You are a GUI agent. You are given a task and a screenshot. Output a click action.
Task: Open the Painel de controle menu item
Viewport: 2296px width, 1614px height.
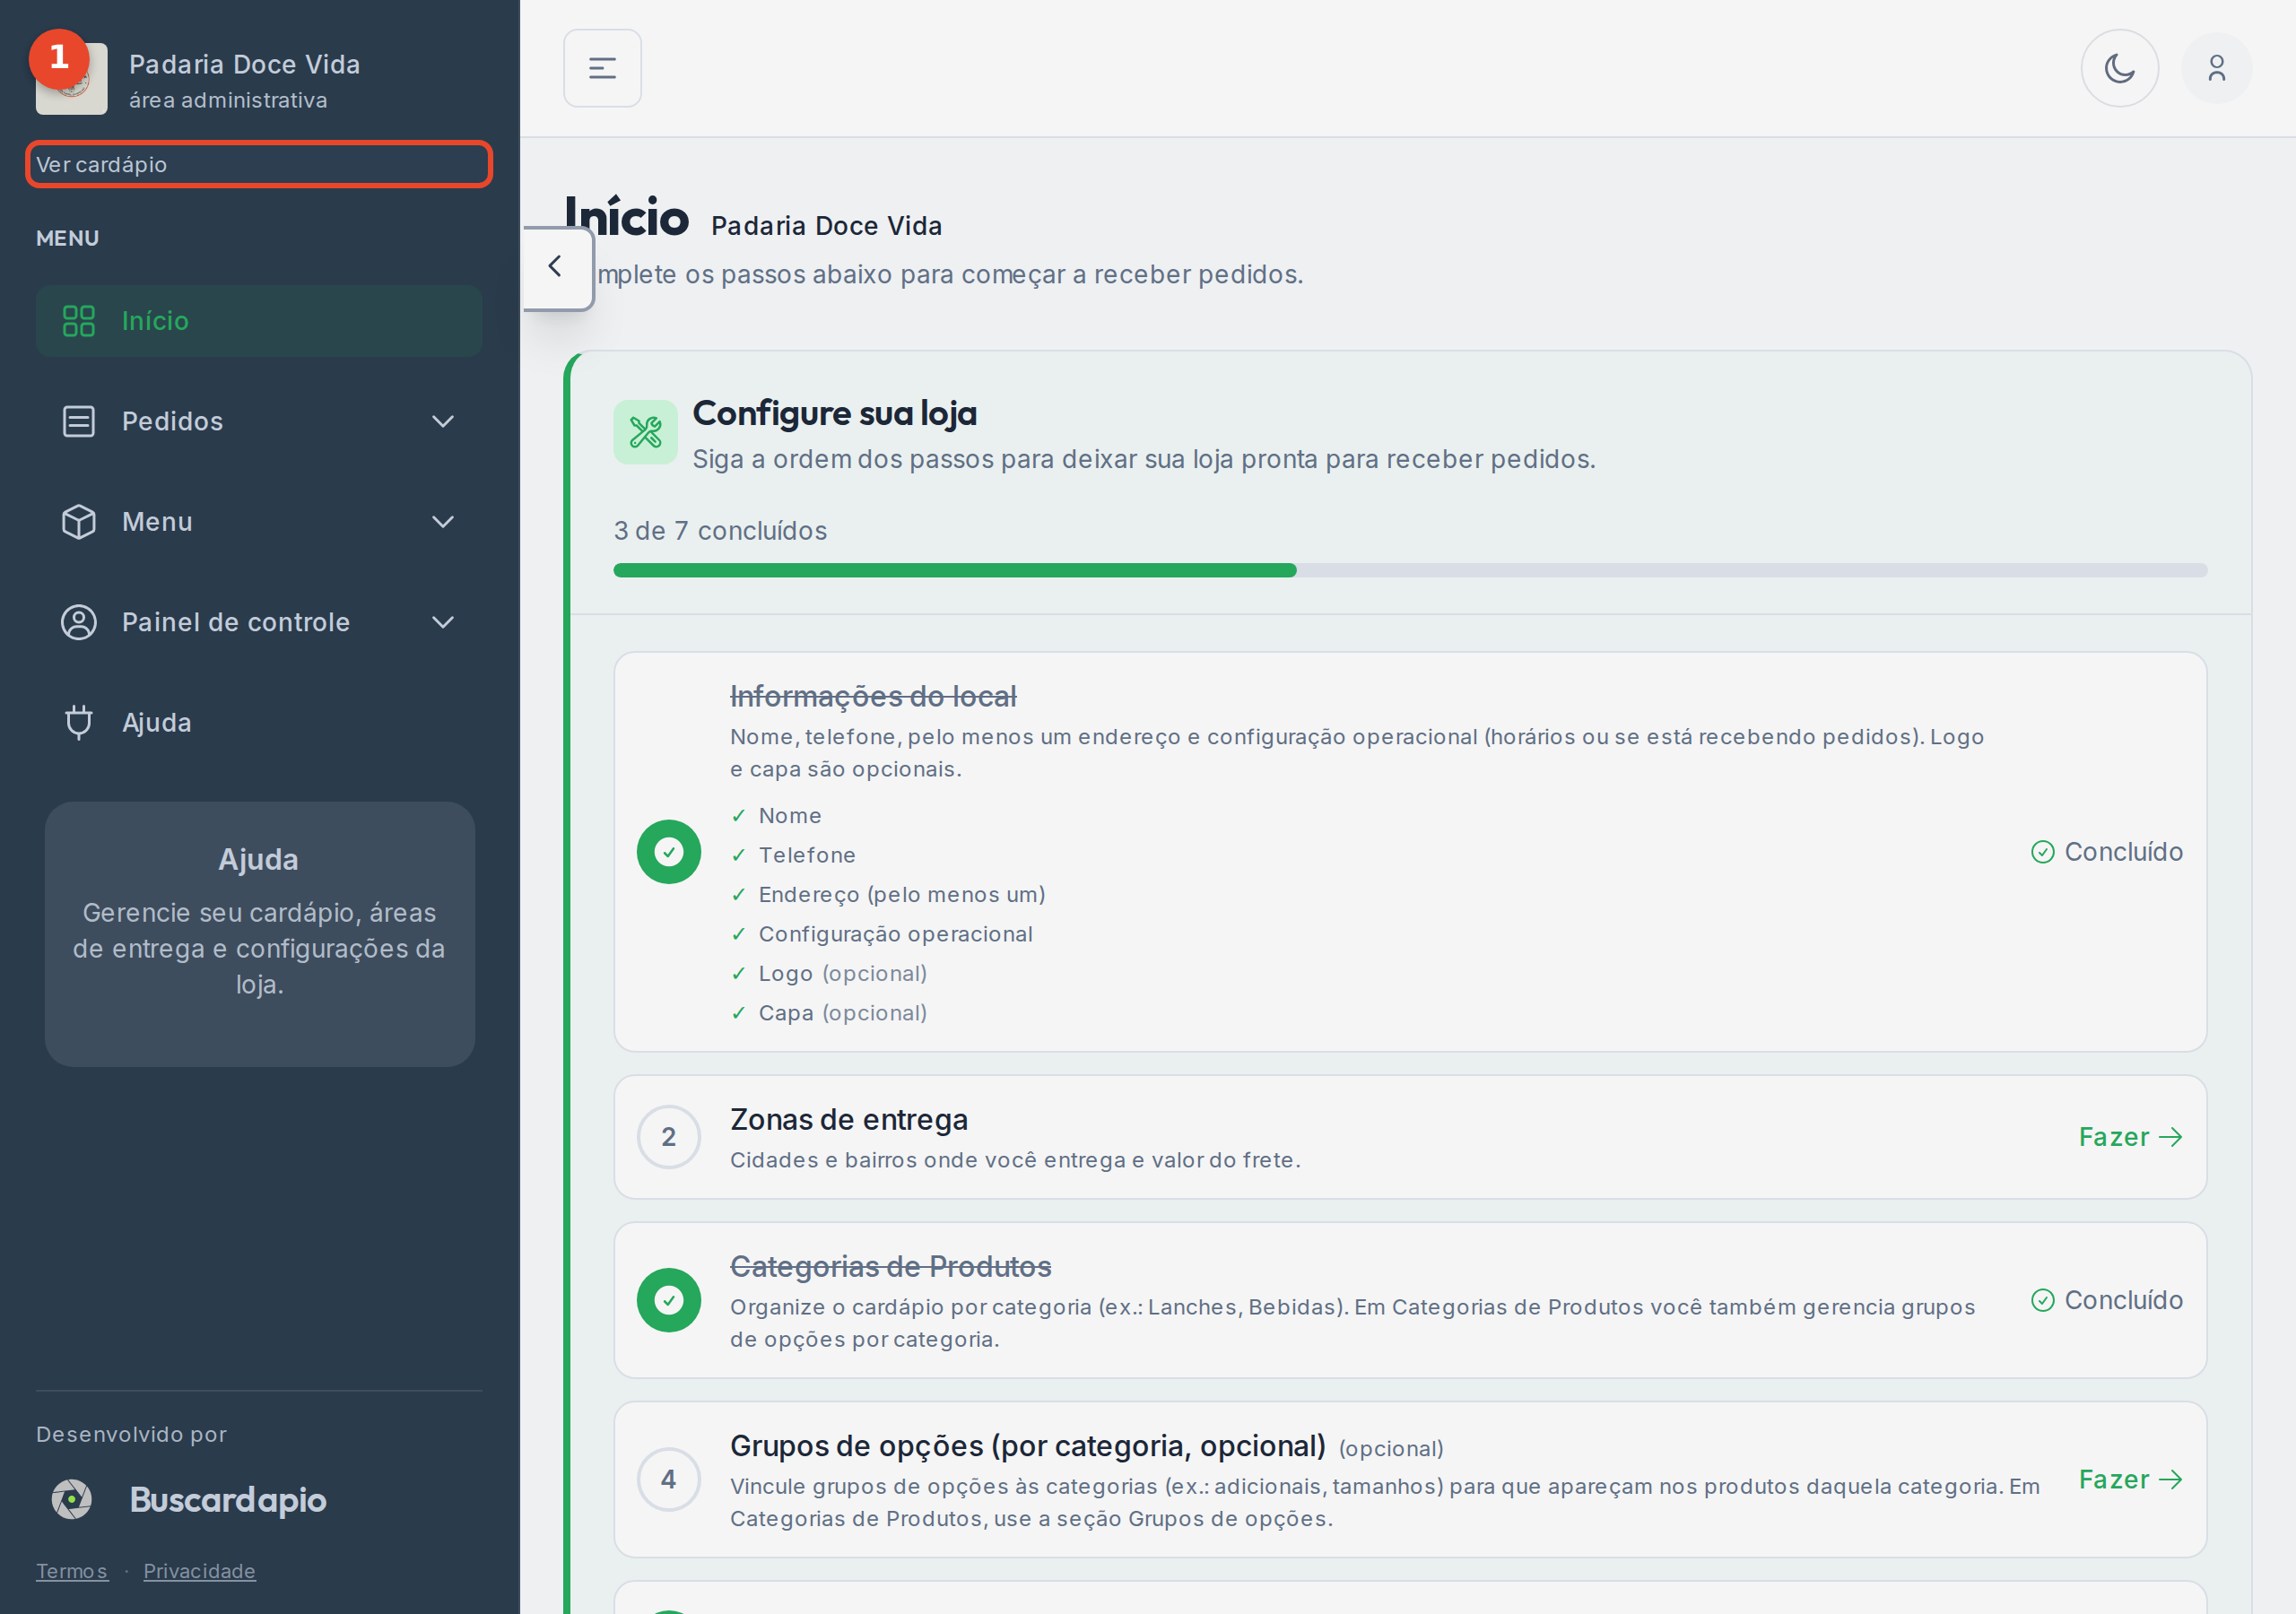pos(259,622)
